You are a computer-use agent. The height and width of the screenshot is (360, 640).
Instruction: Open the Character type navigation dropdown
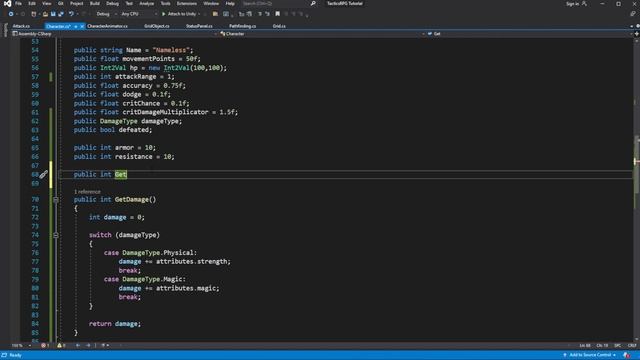tap(322, 34)
